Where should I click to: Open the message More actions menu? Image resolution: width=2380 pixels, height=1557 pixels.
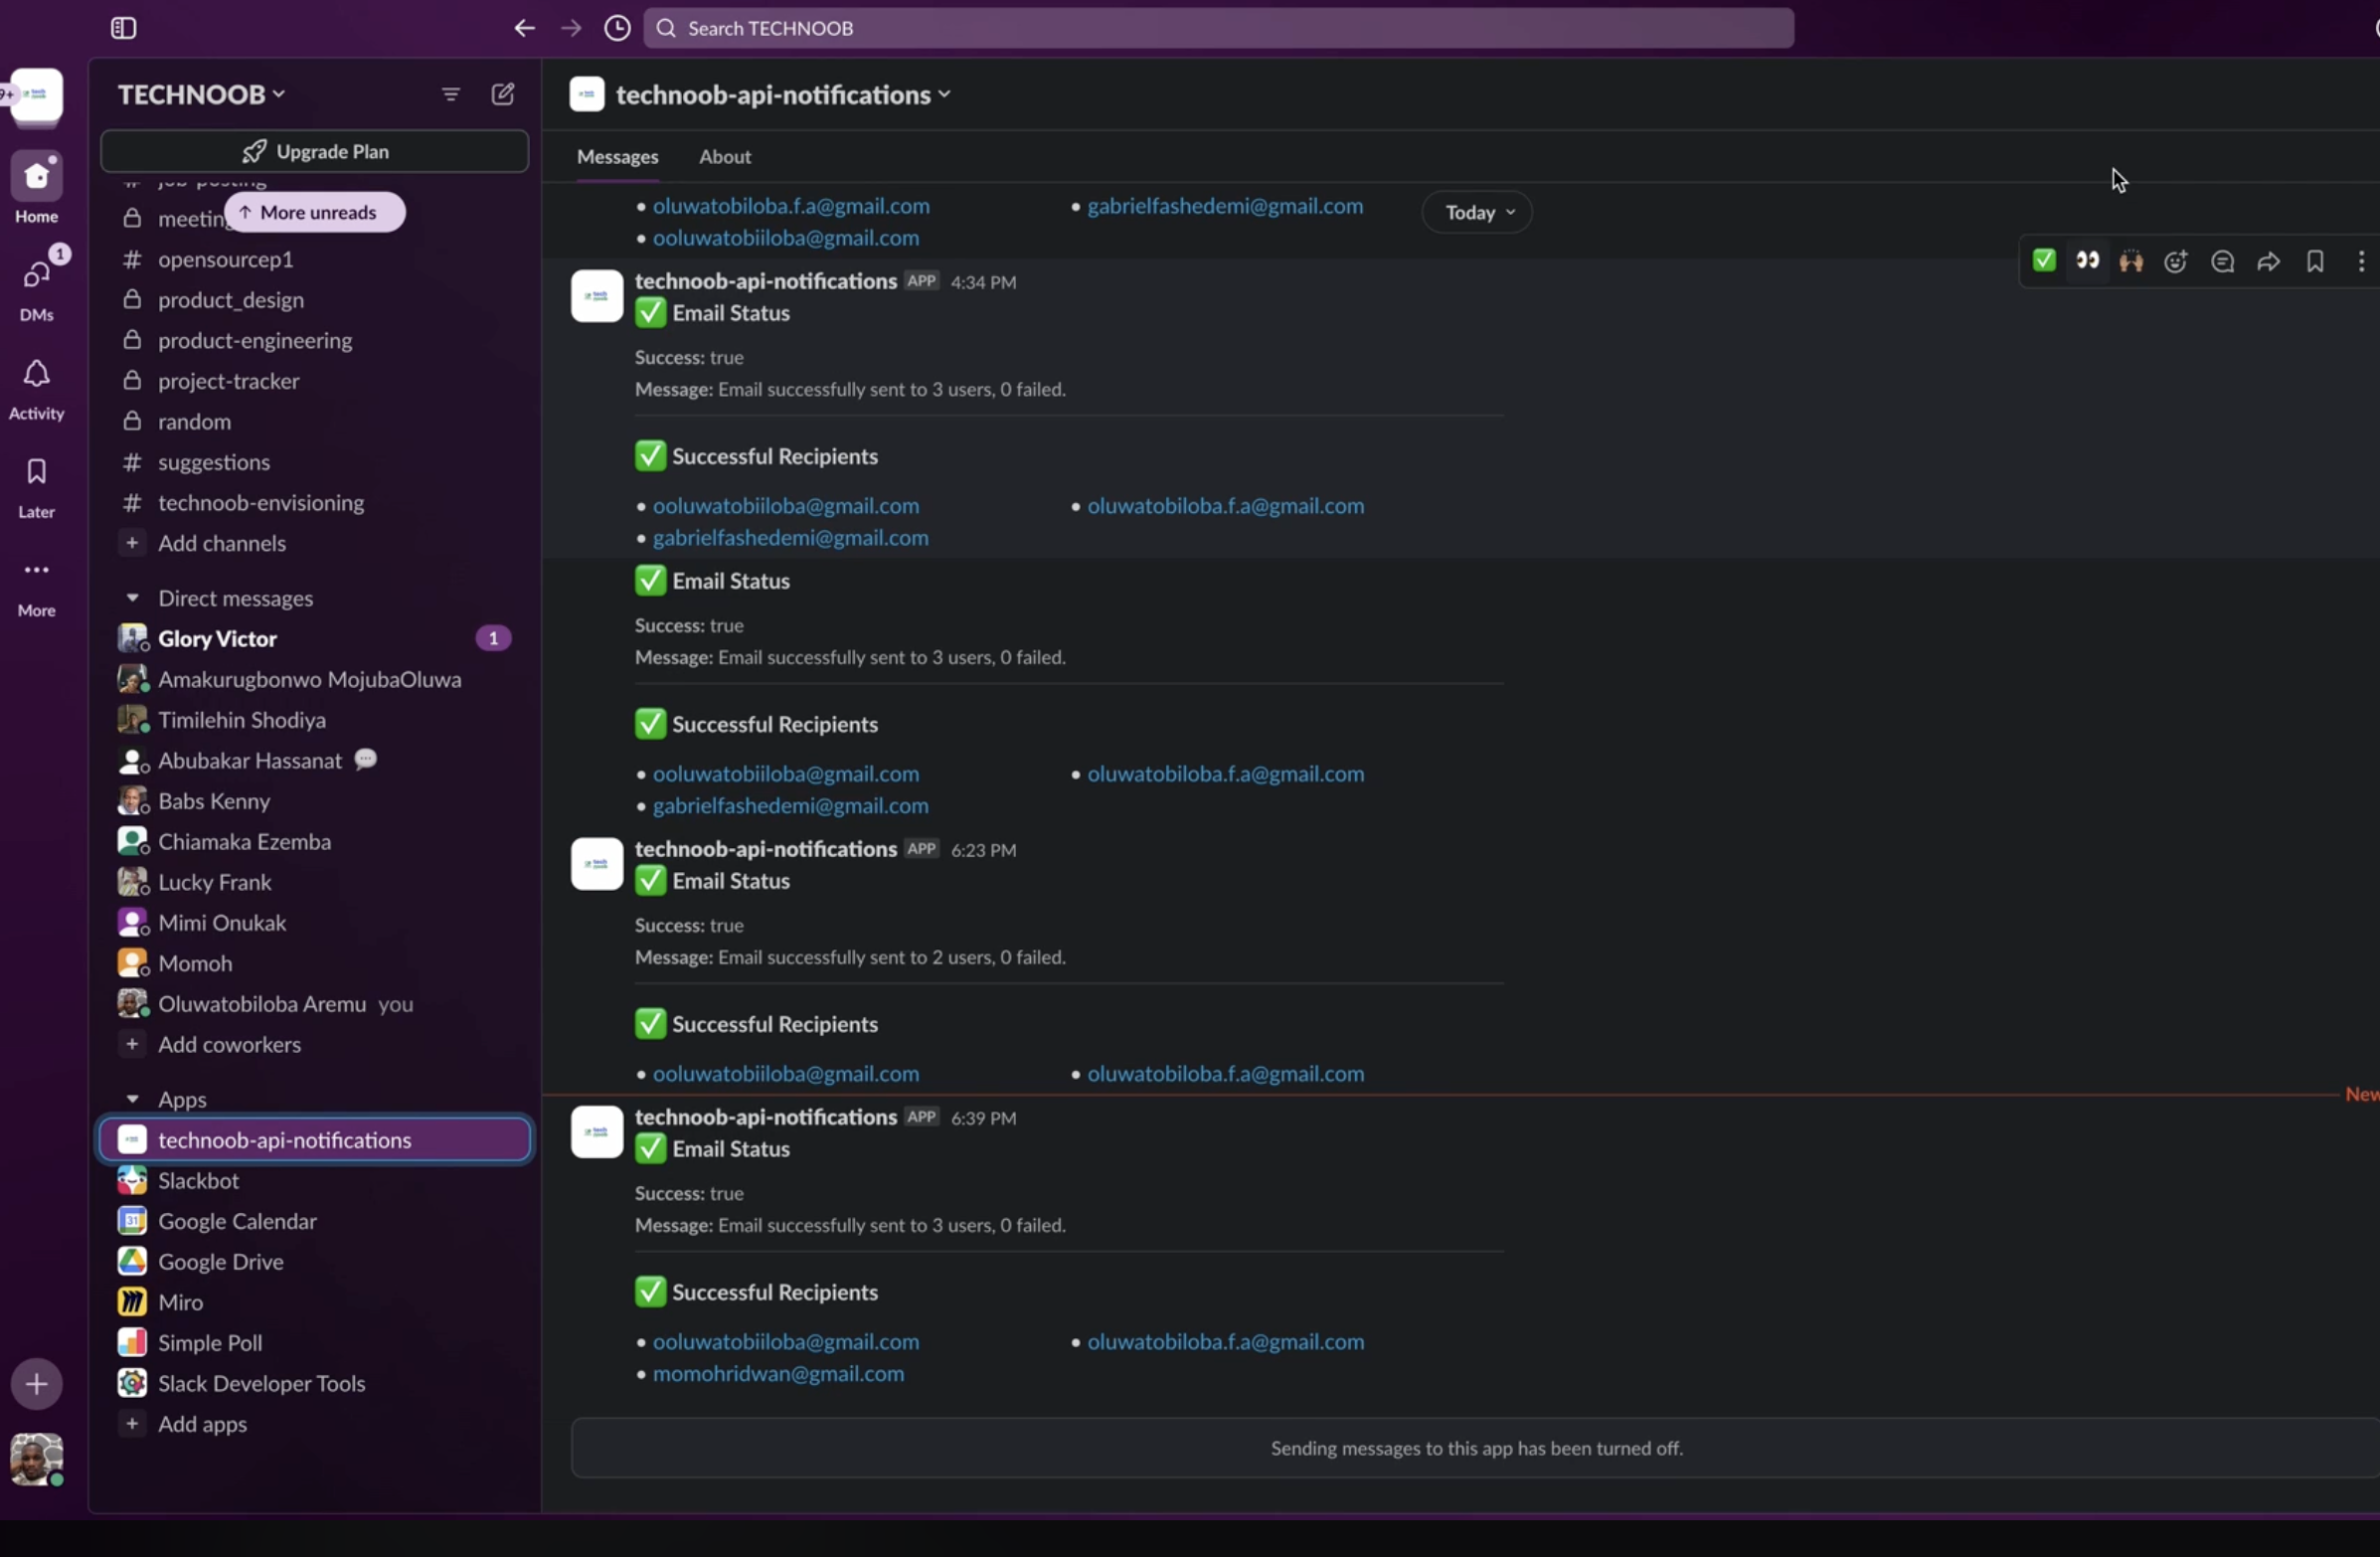[2361, 261]
